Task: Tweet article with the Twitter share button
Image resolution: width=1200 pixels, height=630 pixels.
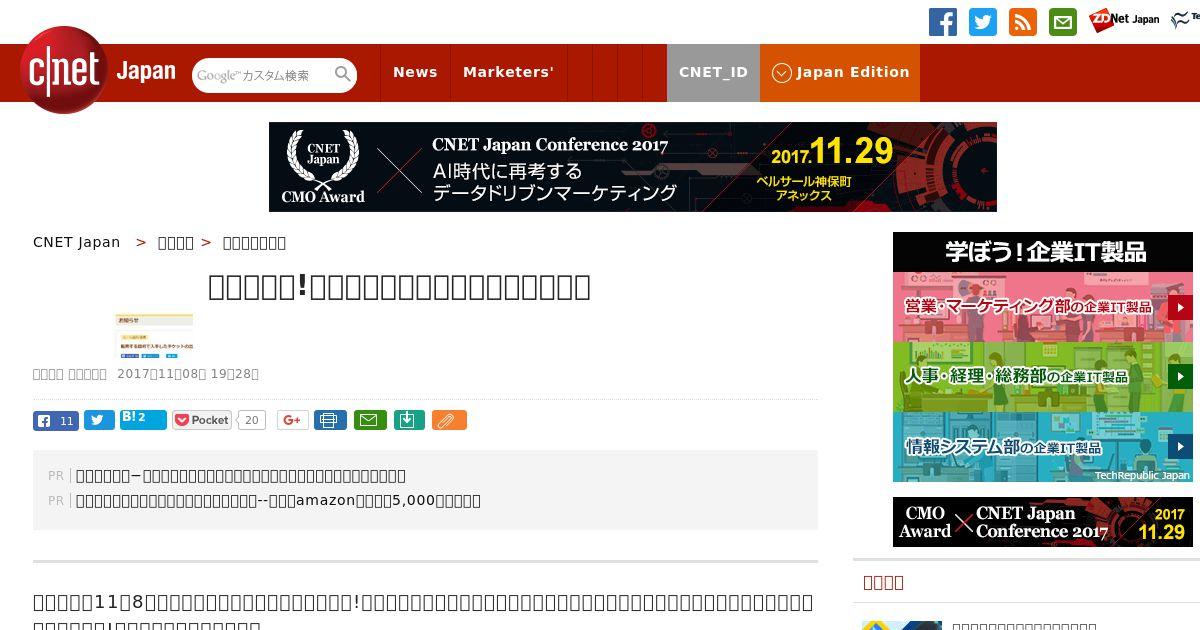Action: (x=99, y=420)
